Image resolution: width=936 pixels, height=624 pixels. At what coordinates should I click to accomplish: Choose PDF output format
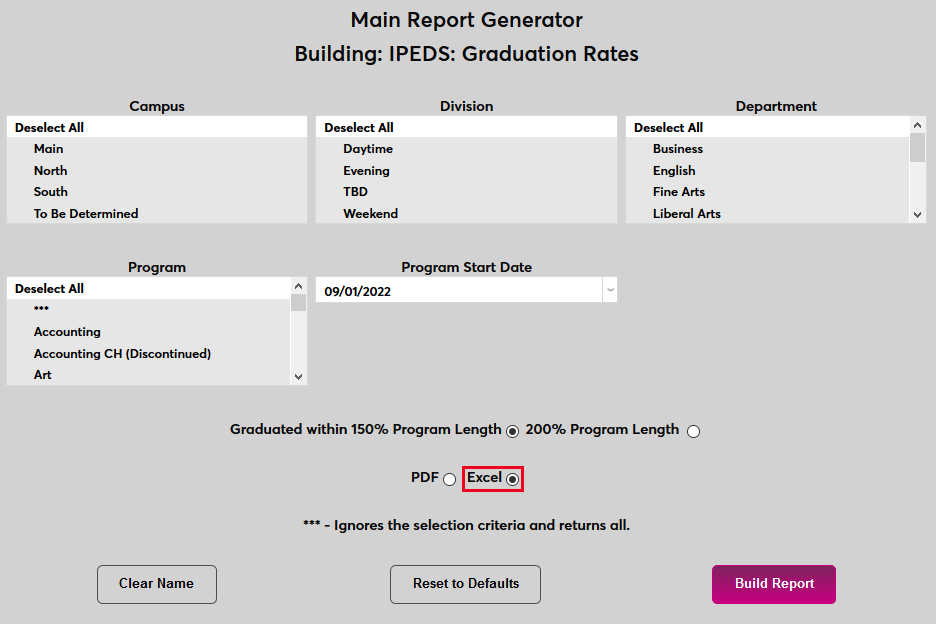point(449,480)
